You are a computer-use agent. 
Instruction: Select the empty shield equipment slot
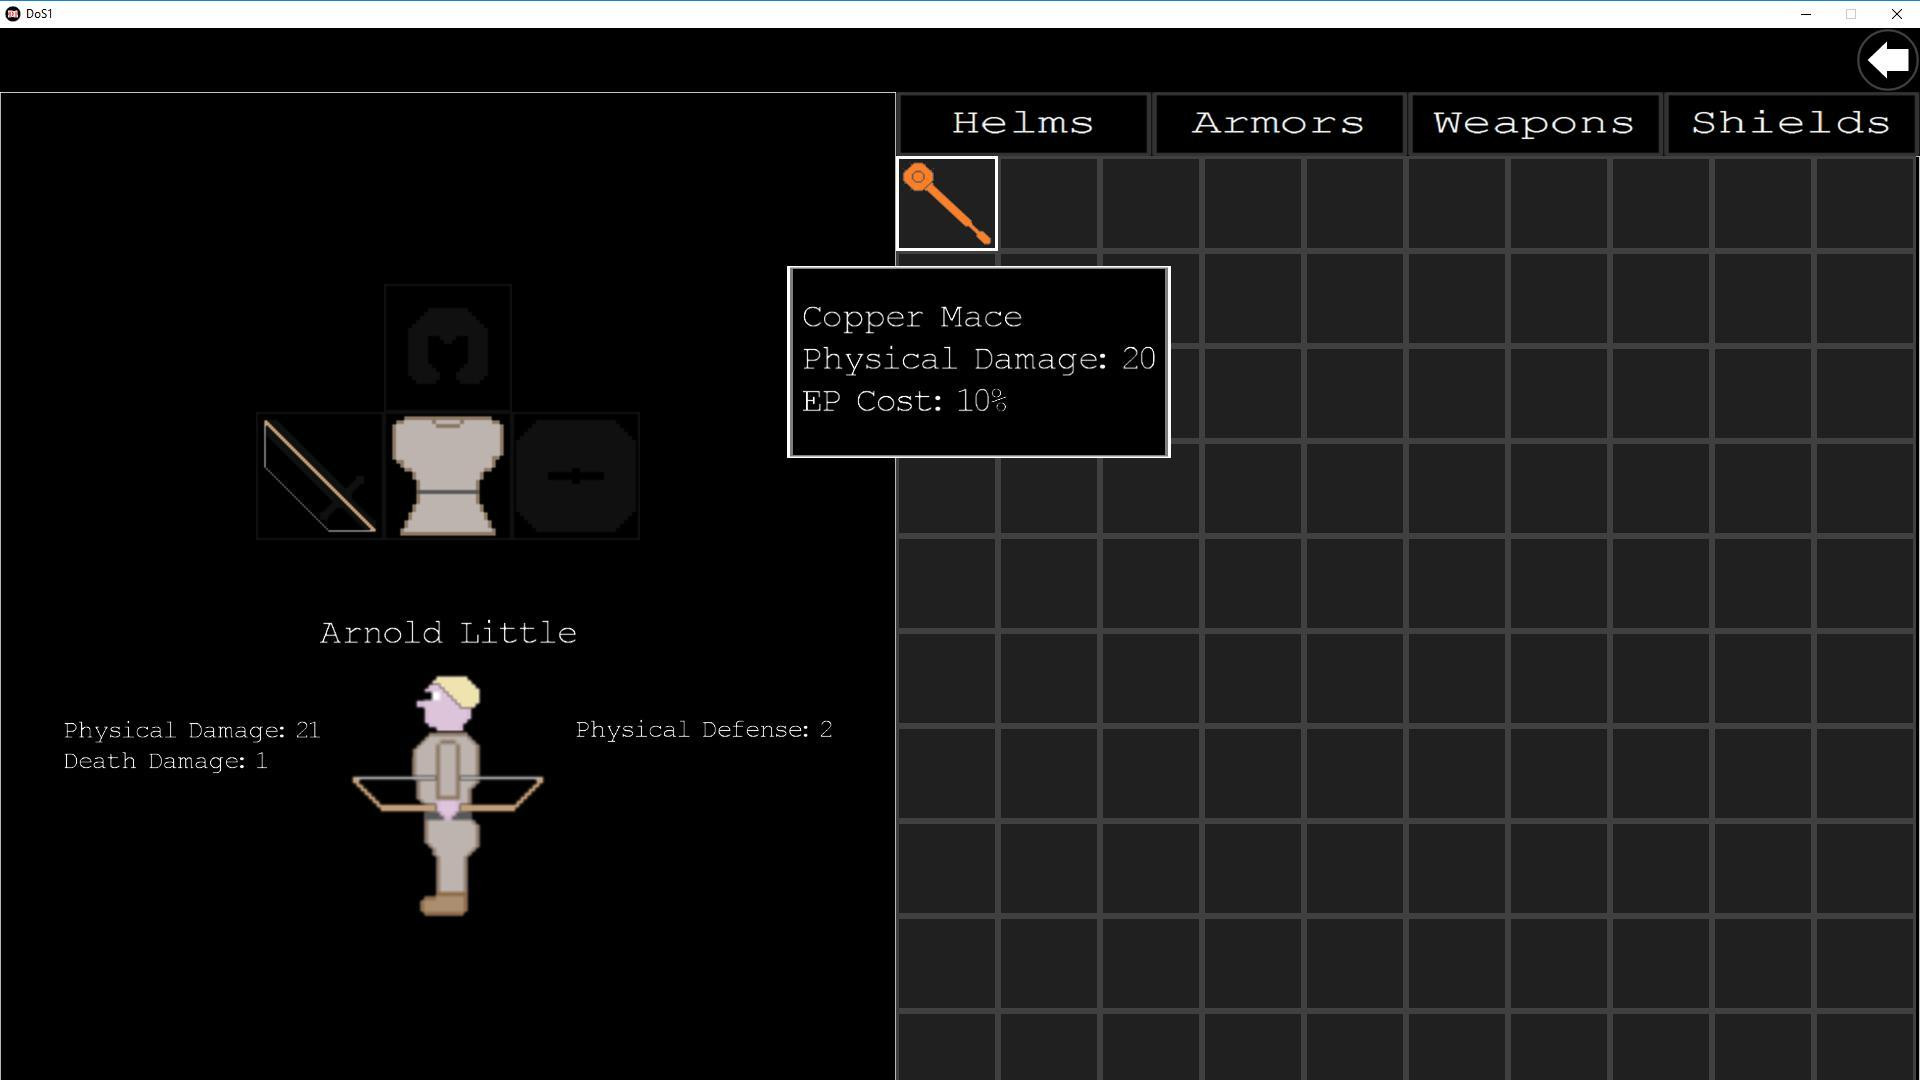576,476
